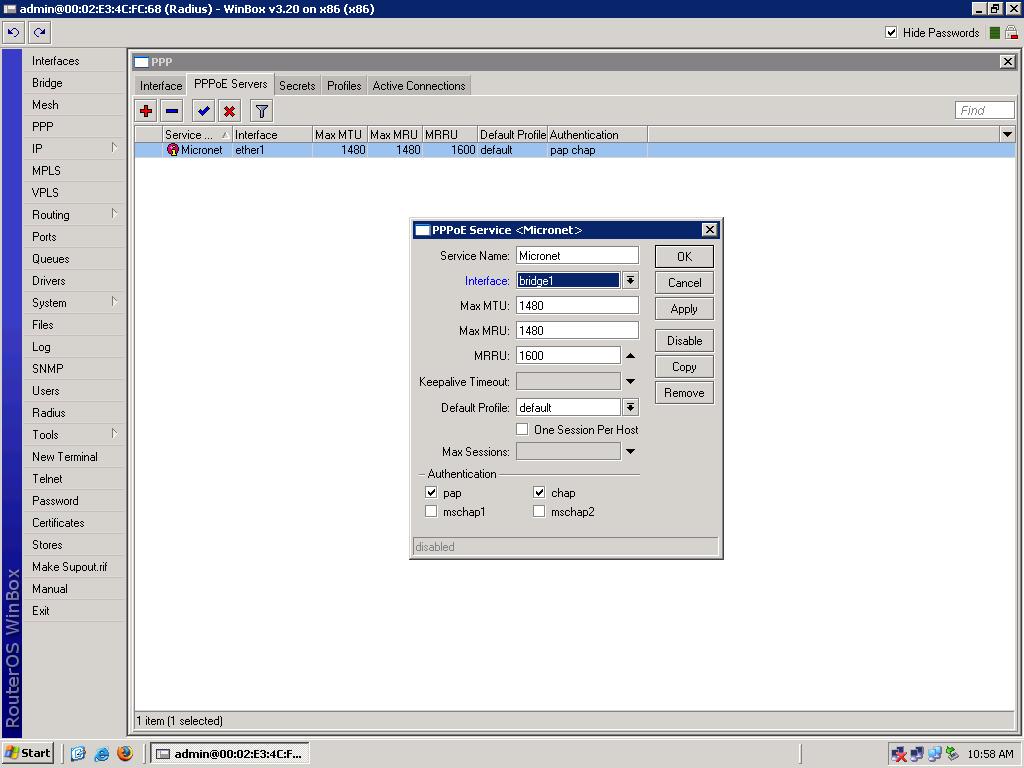Click the show desktop quick launch icon
This screenshot has width=1024, height=768.
point(78,753)
